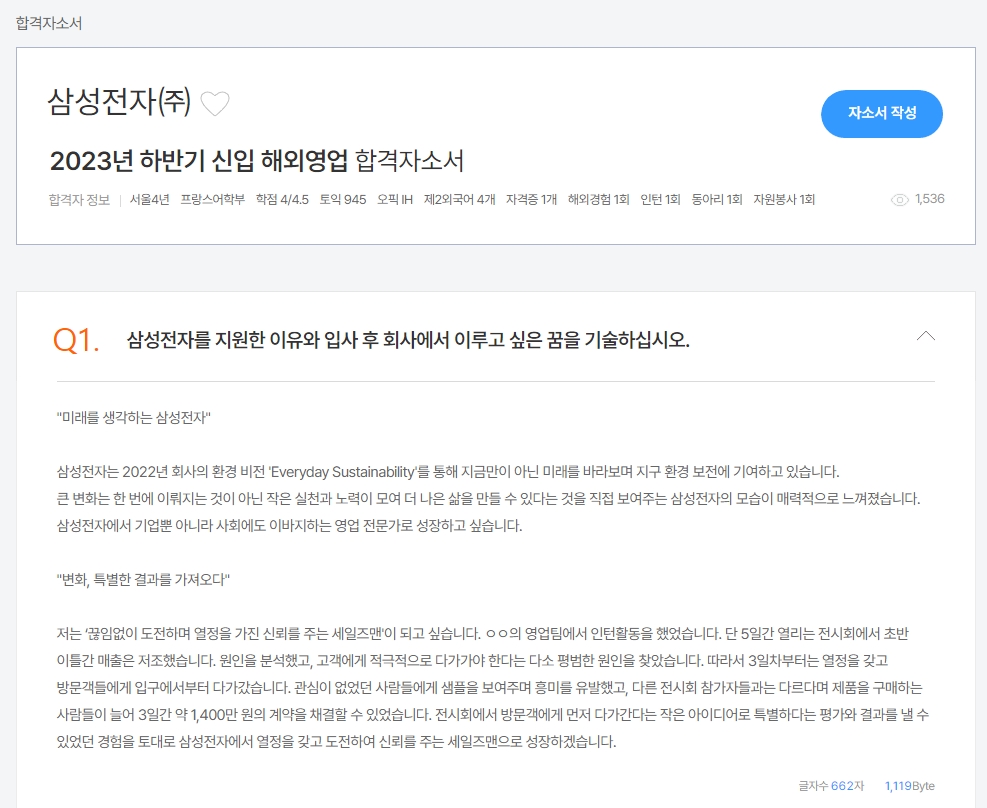Screen dimensions: 987x808
Task: Favorite 삼성전자(주) with the heart icon
Action: tap(215, 104)
